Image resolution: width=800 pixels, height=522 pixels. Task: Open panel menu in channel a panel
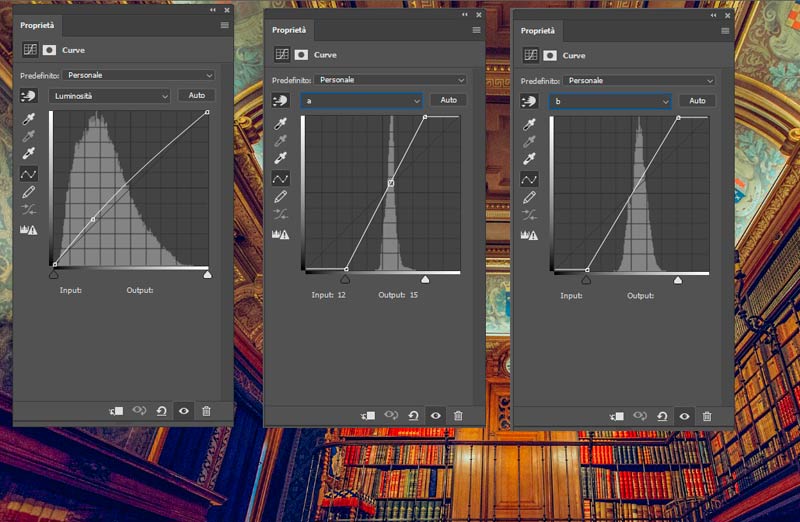(477, 30)
